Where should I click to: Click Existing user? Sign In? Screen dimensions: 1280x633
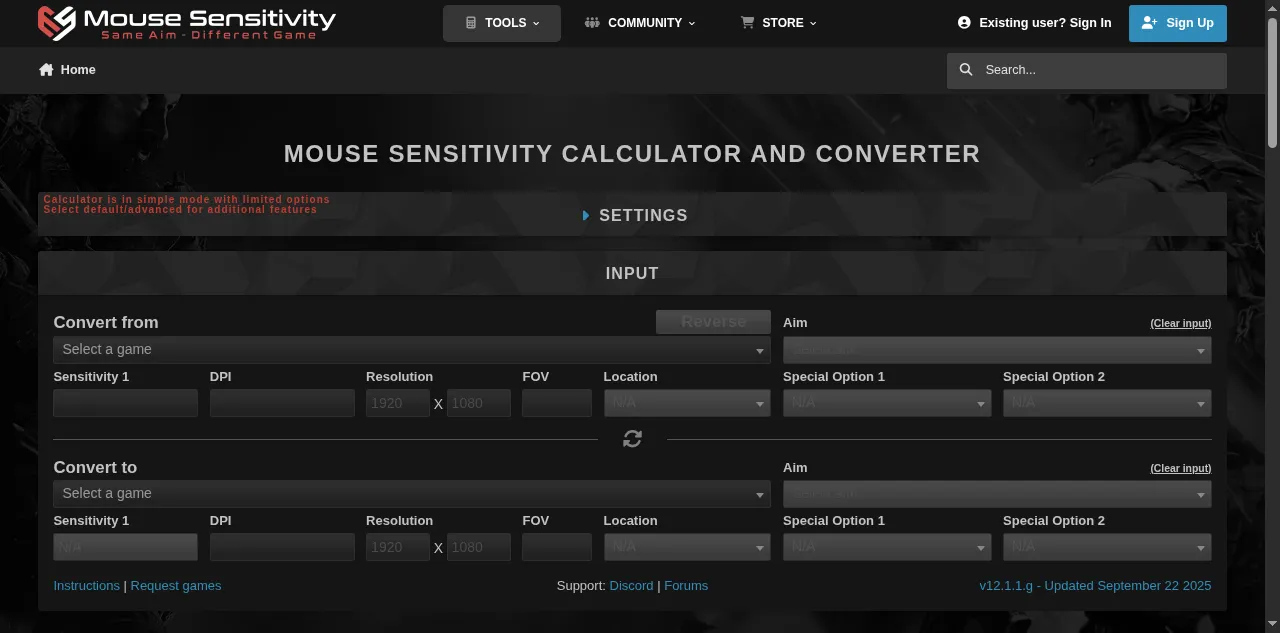[x=1034, y=23]
